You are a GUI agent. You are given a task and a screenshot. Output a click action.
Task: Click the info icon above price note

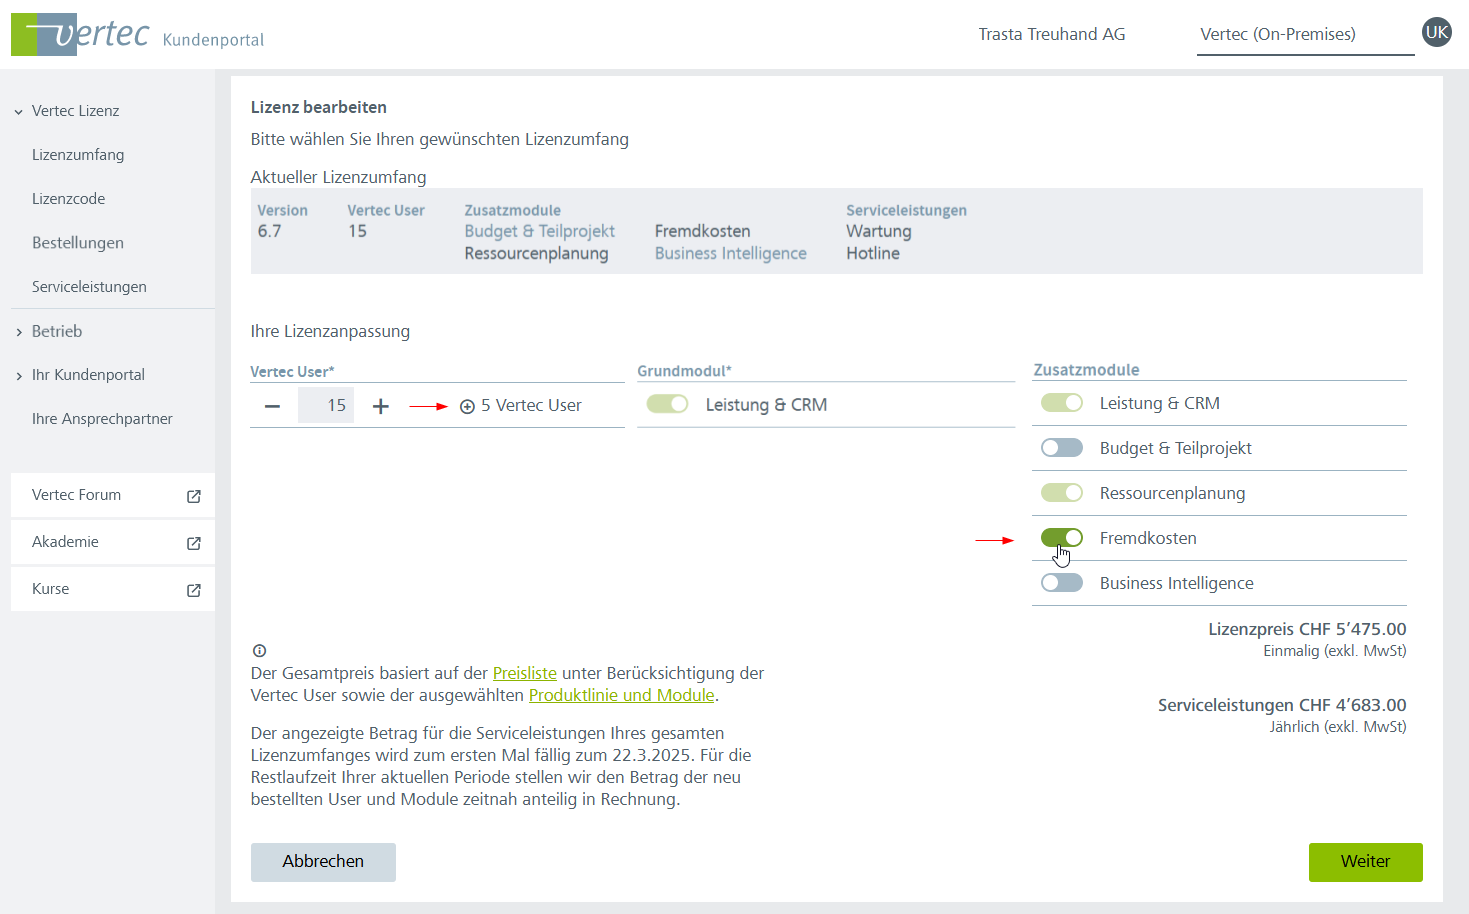coord(260,650)
